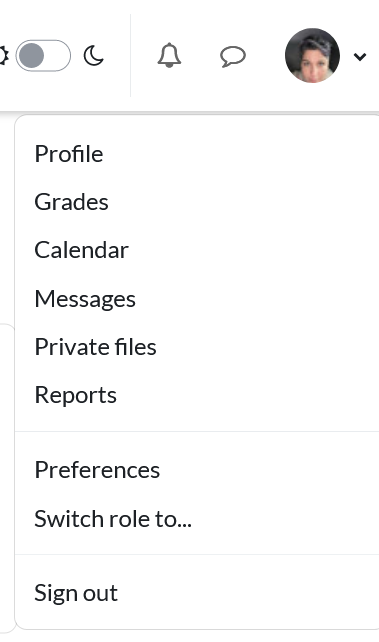
Task: Open the notifications bell
Action: point(169,55)
